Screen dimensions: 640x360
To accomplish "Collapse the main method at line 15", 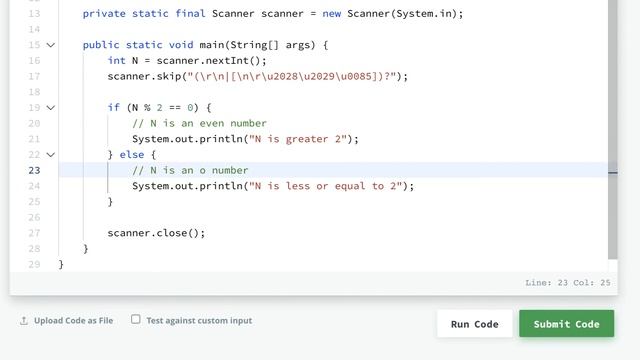I will [51, 45].
